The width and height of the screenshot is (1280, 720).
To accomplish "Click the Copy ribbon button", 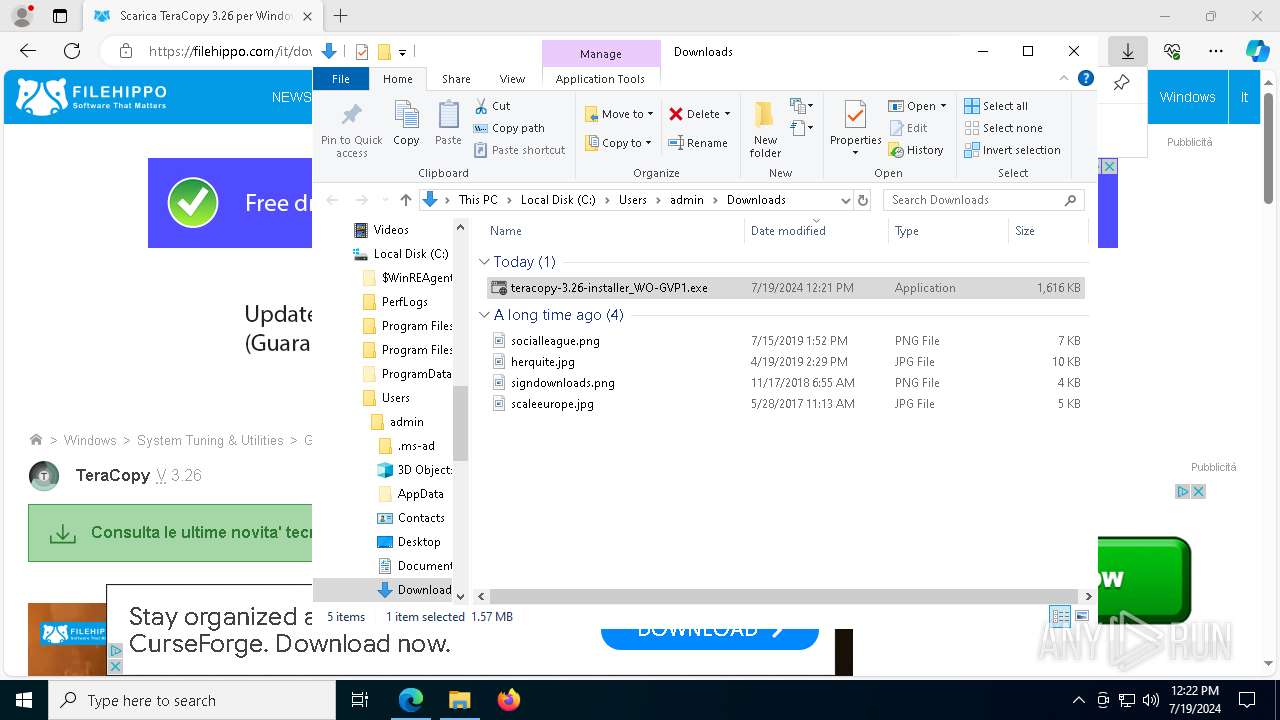I will [x=406, y=124].
